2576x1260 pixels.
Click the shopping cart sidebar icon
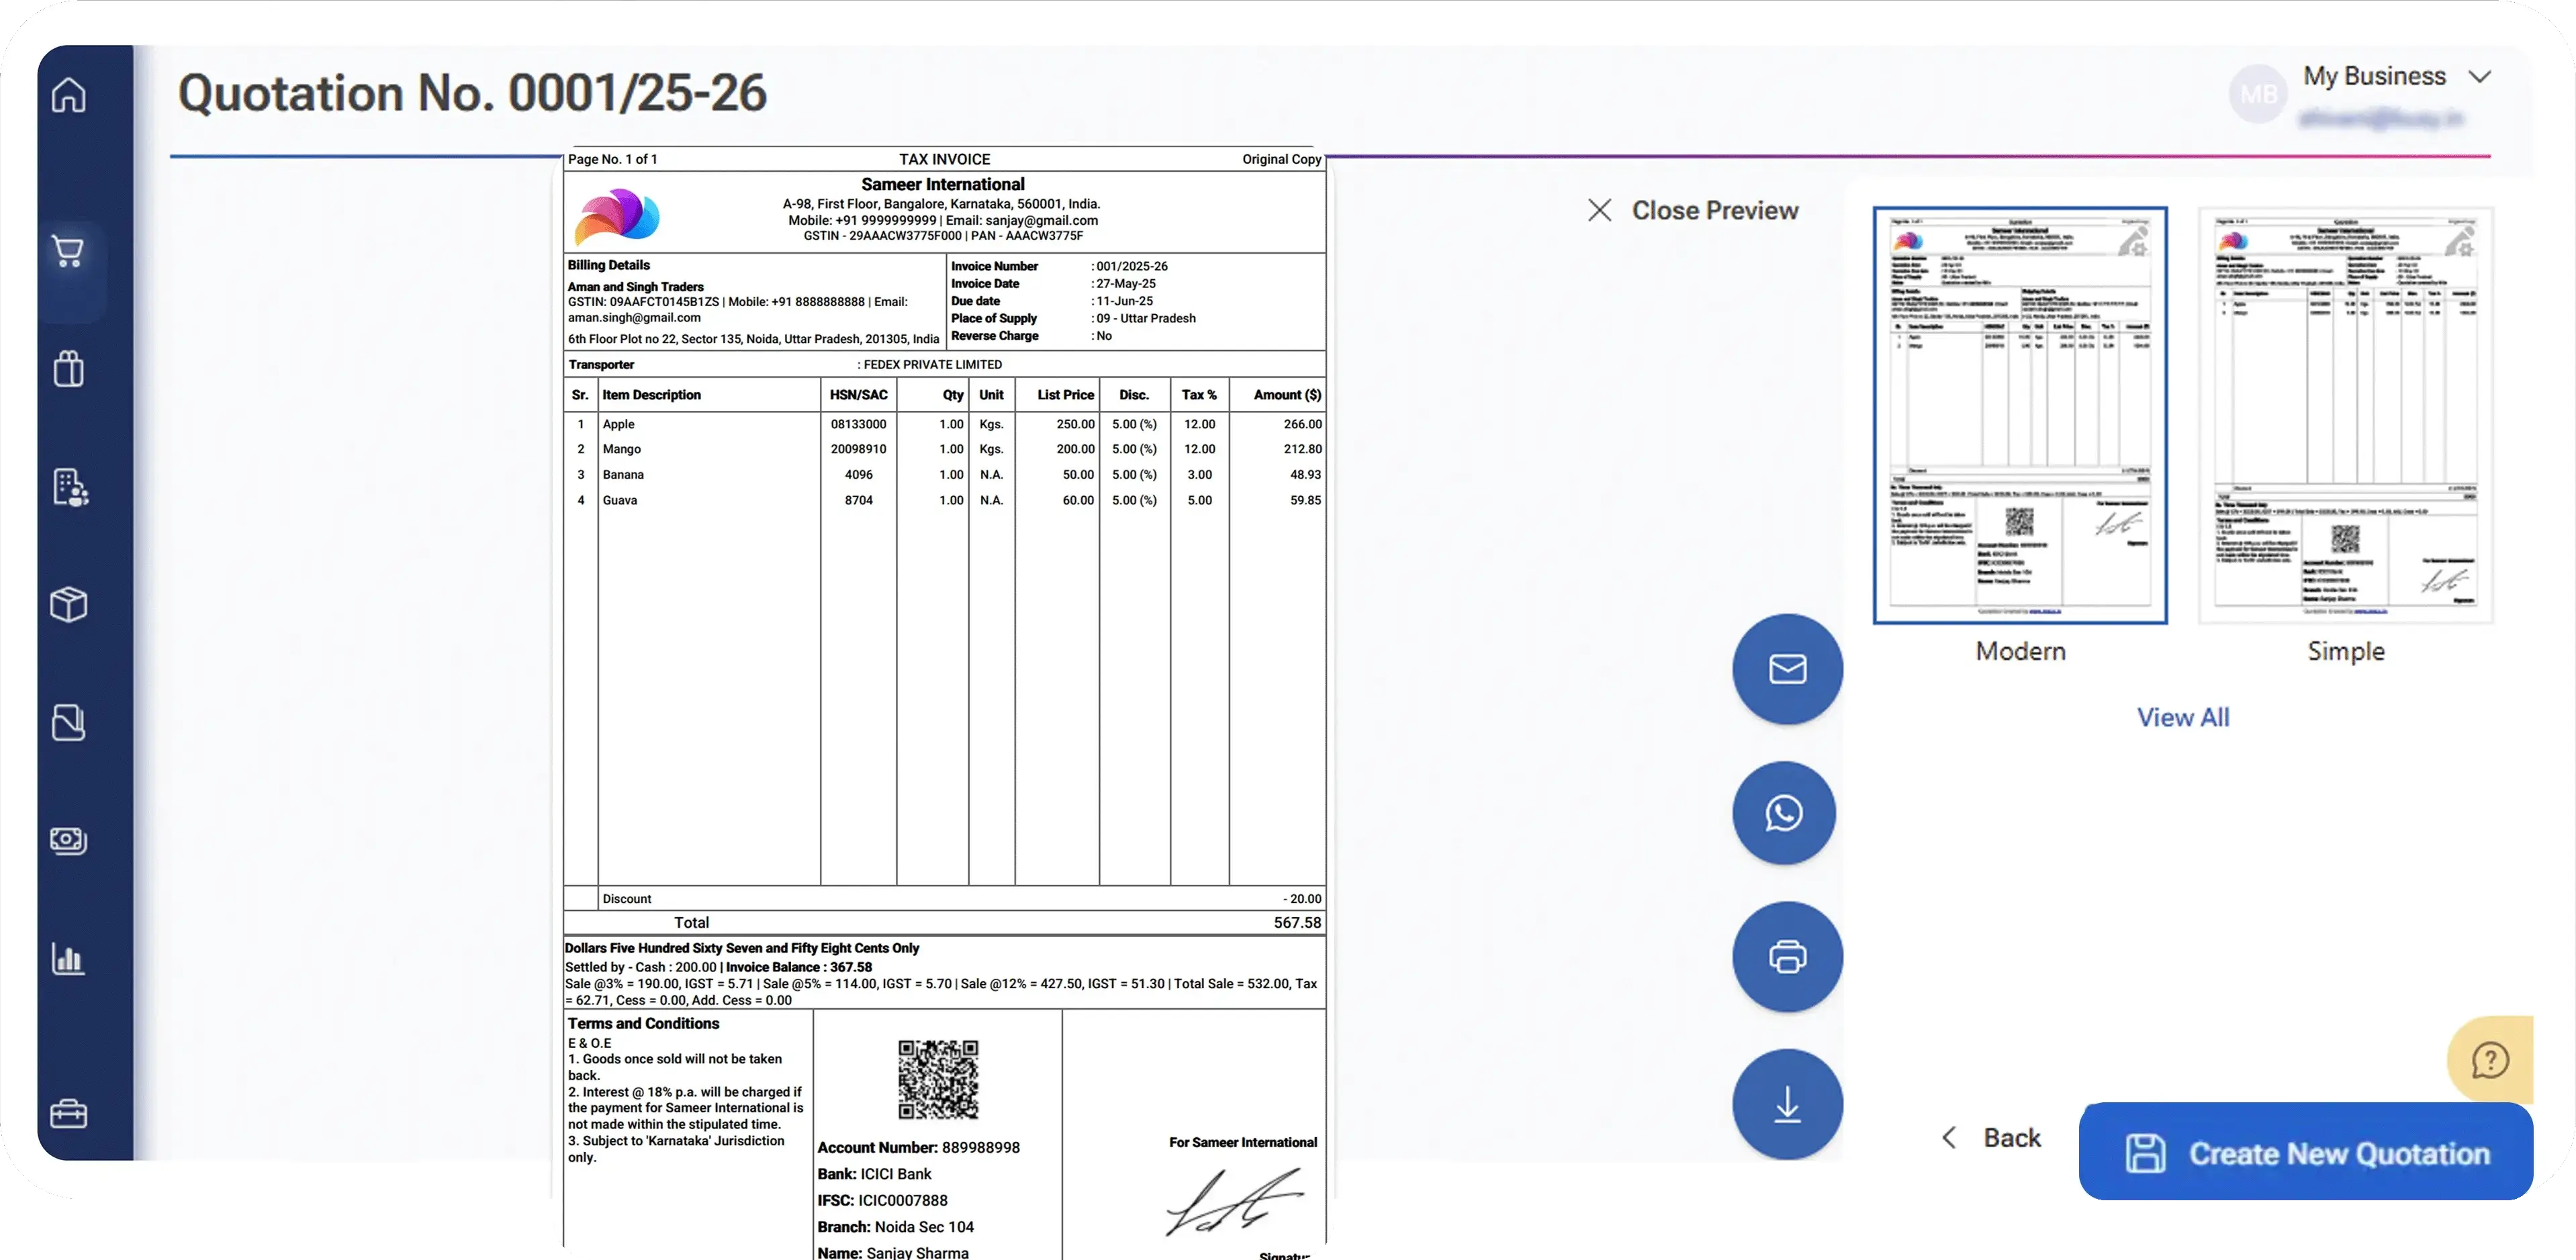(69, 250)
